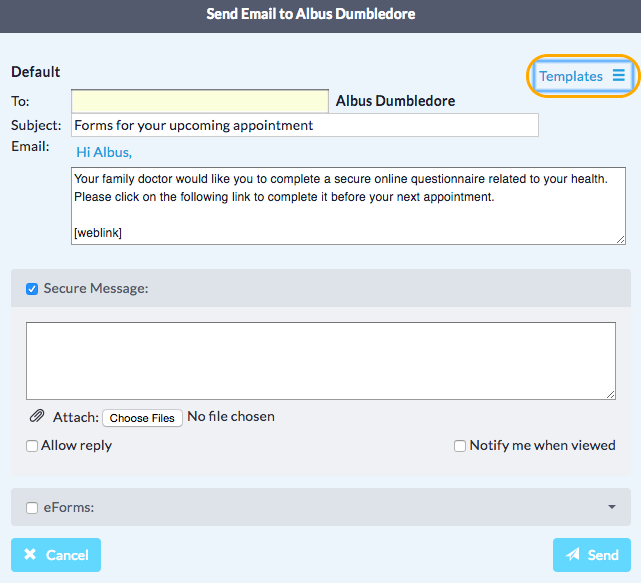Viewport: 641px width, 583px height.
Task: Click in the Subject text field
Action: [x=304, y=125]
